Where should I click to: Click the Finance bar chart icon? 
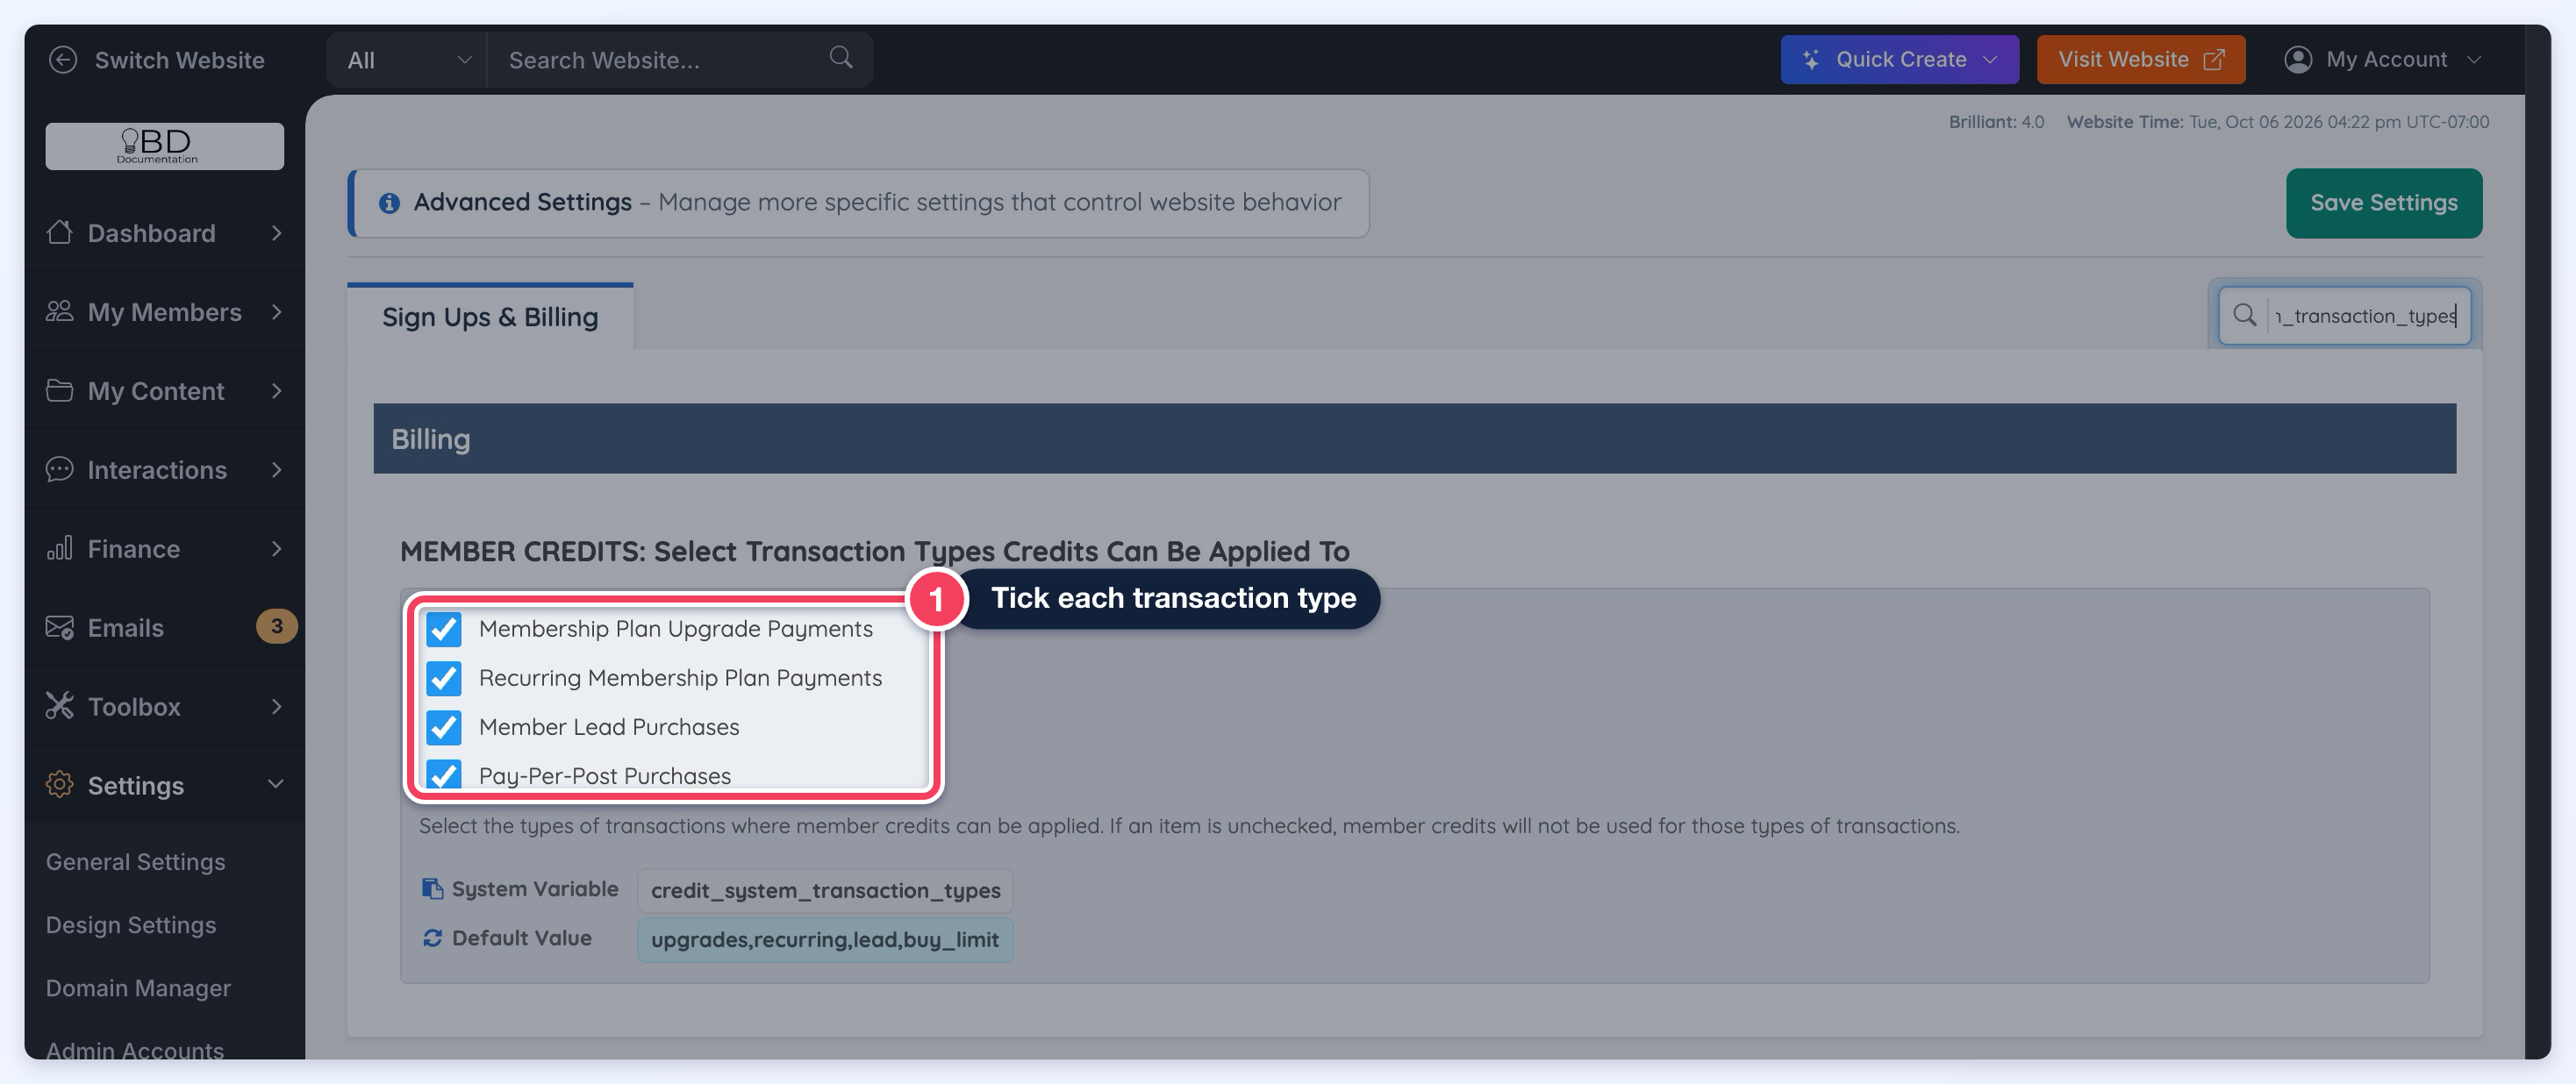[60, 548]
